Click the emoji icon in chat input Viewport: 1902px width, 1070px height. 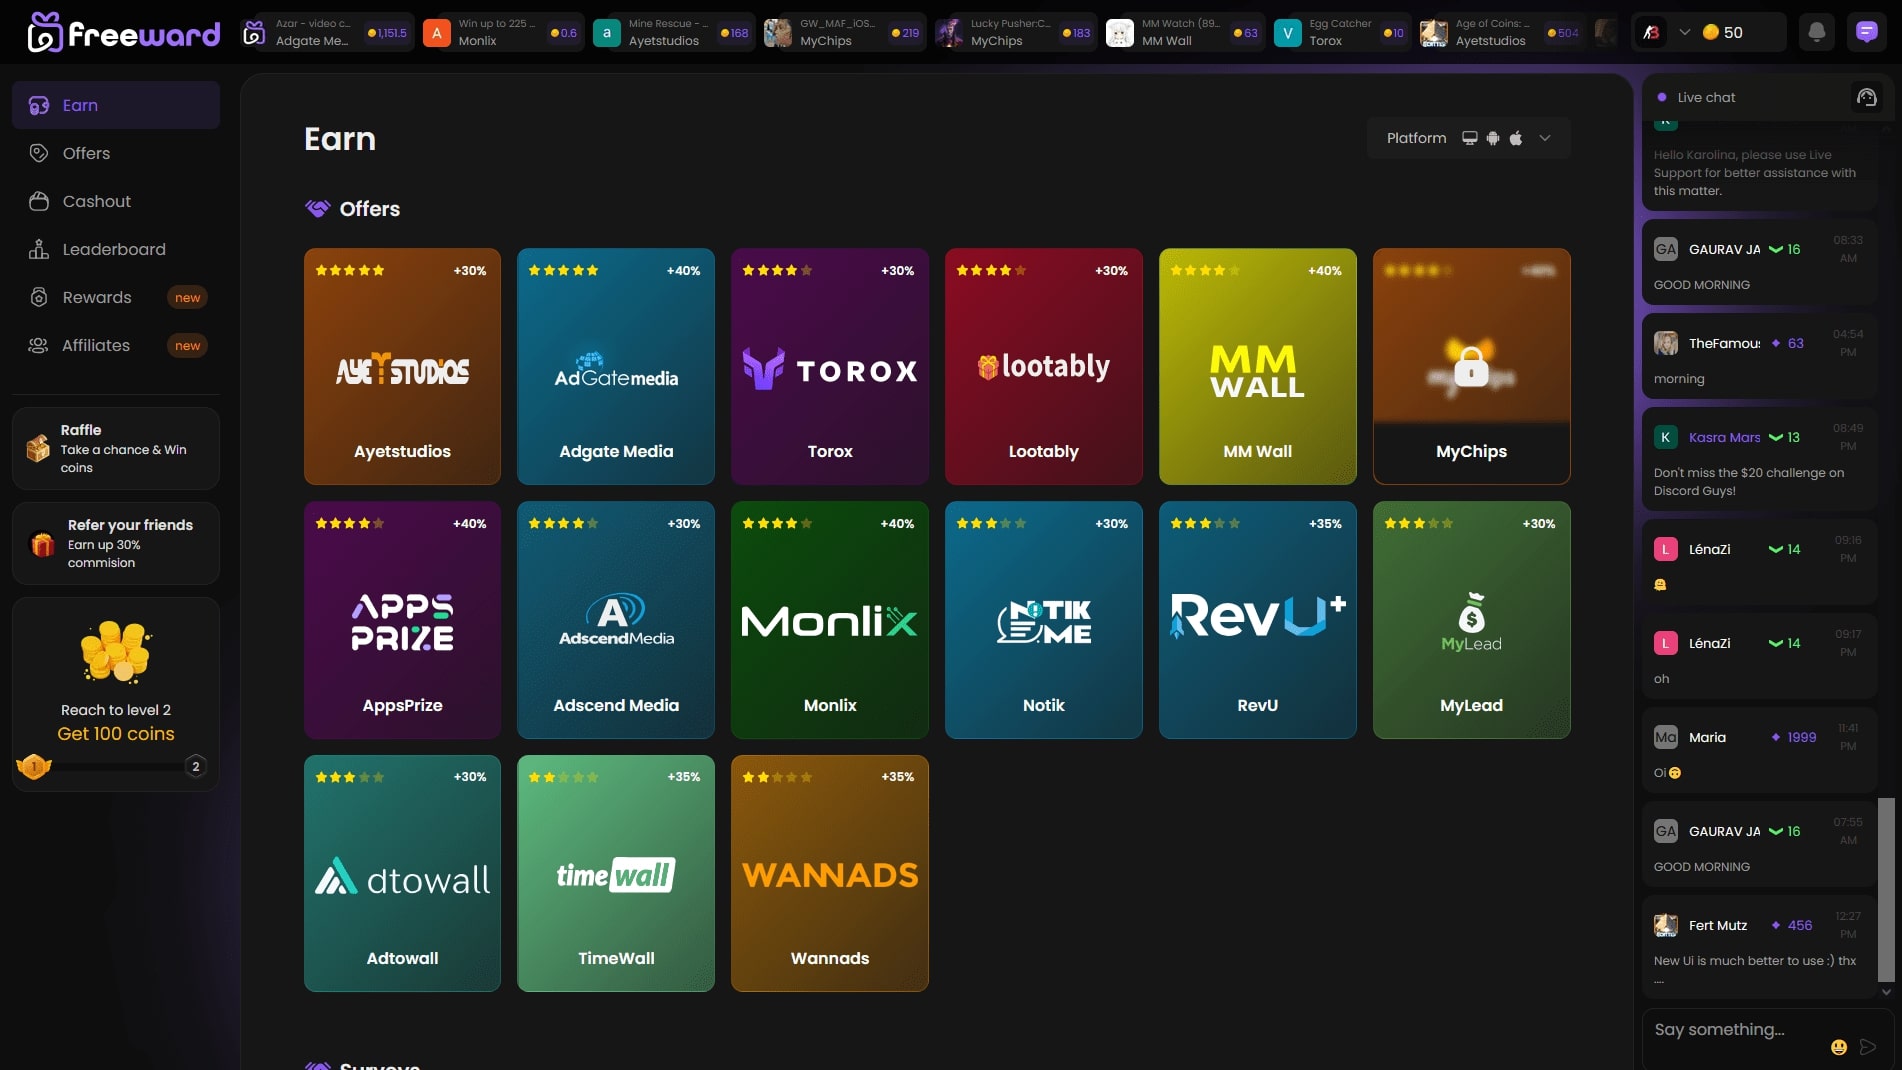coord(1839,1047)
